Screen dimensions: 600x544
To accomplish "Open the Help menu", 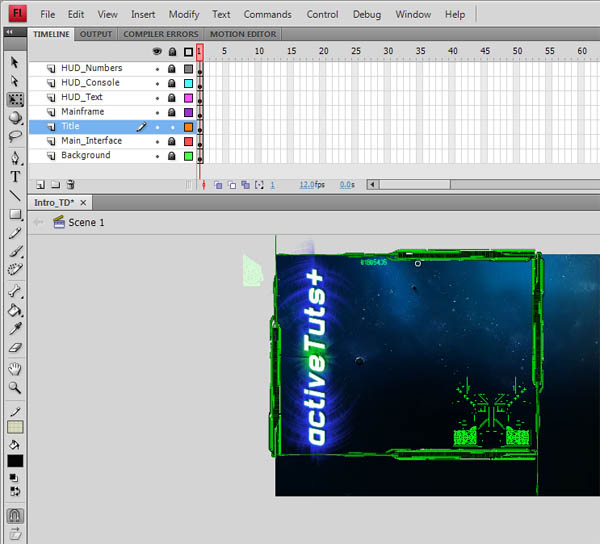I will 455,15.
